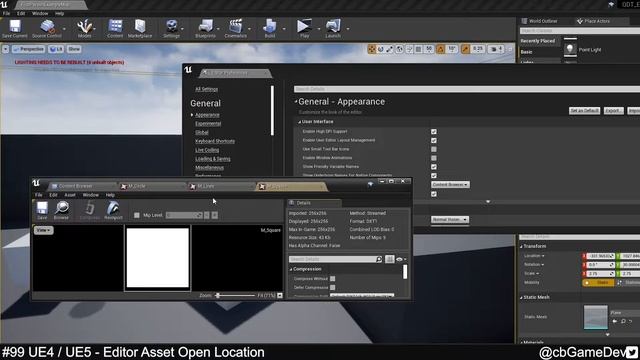Toggle Mip Level checkbox in texture editor
Viewport: 640px width, 360px height.
point(137,215)
